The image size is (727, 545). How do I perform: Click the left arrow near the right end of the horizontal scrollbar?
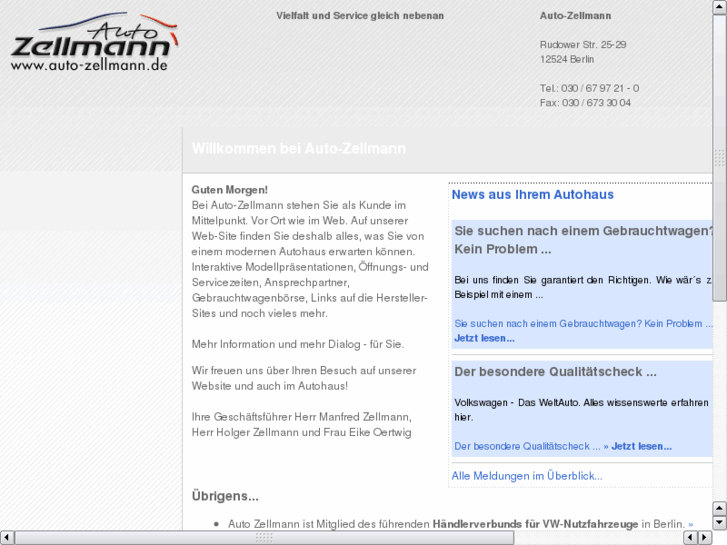click(x=691, y=538)
